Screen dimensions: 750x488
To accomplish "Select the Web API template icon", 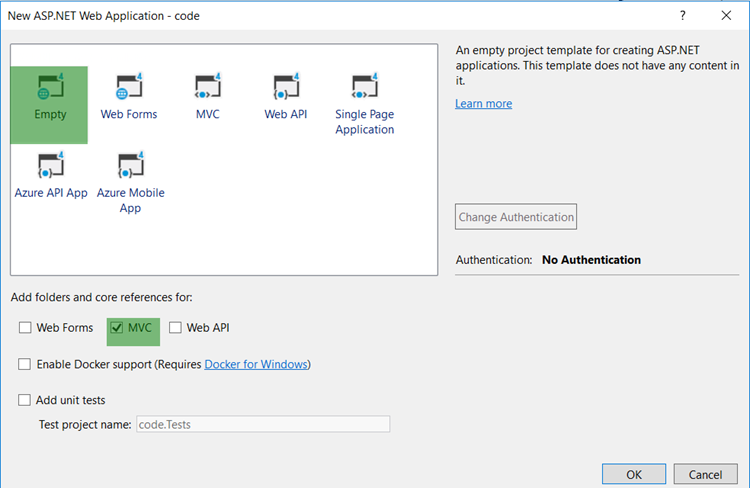I will tap(286, 87).
